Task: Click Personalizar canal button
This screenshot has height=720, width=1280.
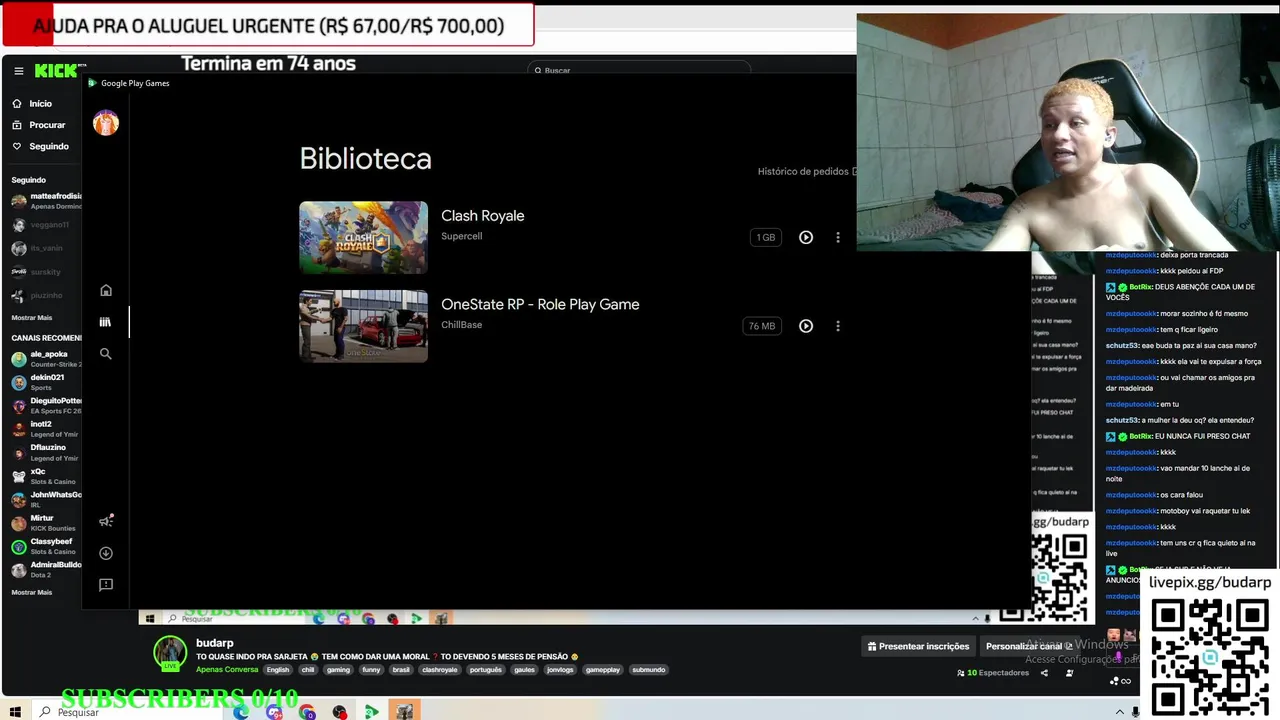Action: [1029, 646]
